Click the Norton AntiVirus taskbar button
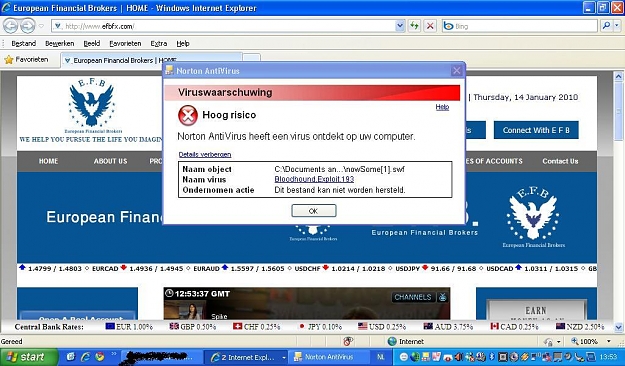The image size is (625, 366). coord(328,357)
